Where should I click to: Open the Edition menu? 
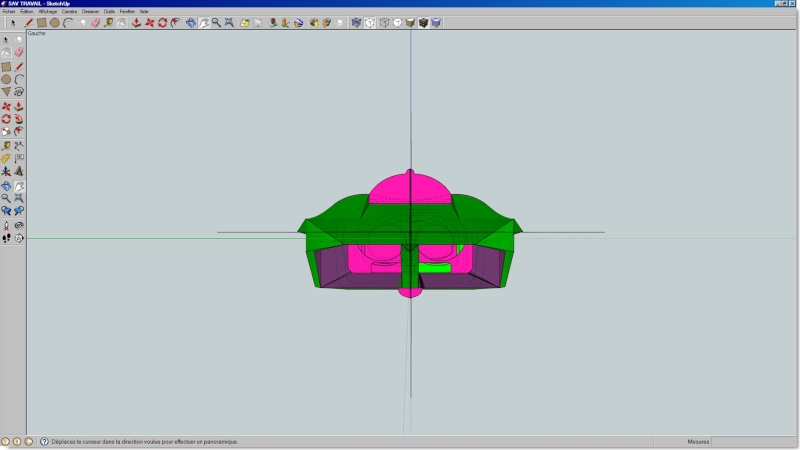click(27, 11)
